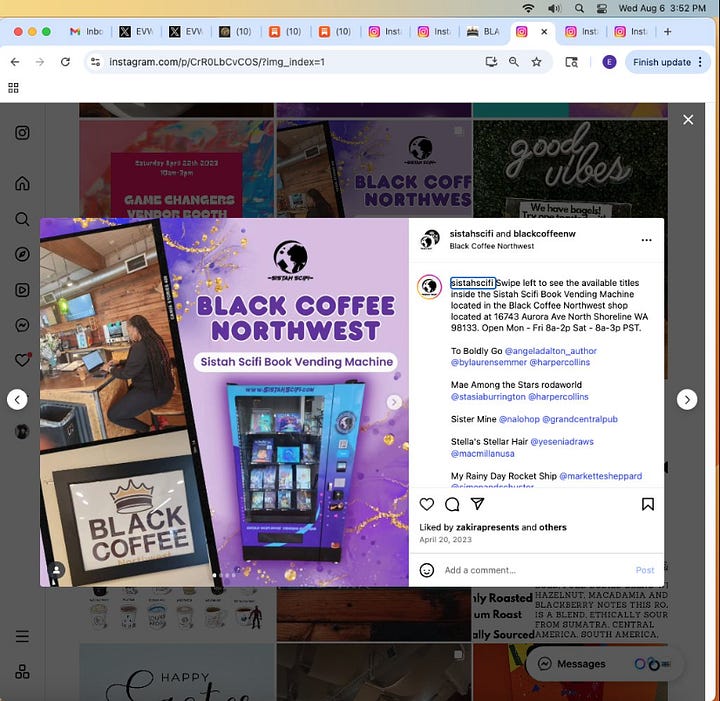Open @grandcentralpub mention
The height and width of the screenshot is (701, 720).
(580, 419)
